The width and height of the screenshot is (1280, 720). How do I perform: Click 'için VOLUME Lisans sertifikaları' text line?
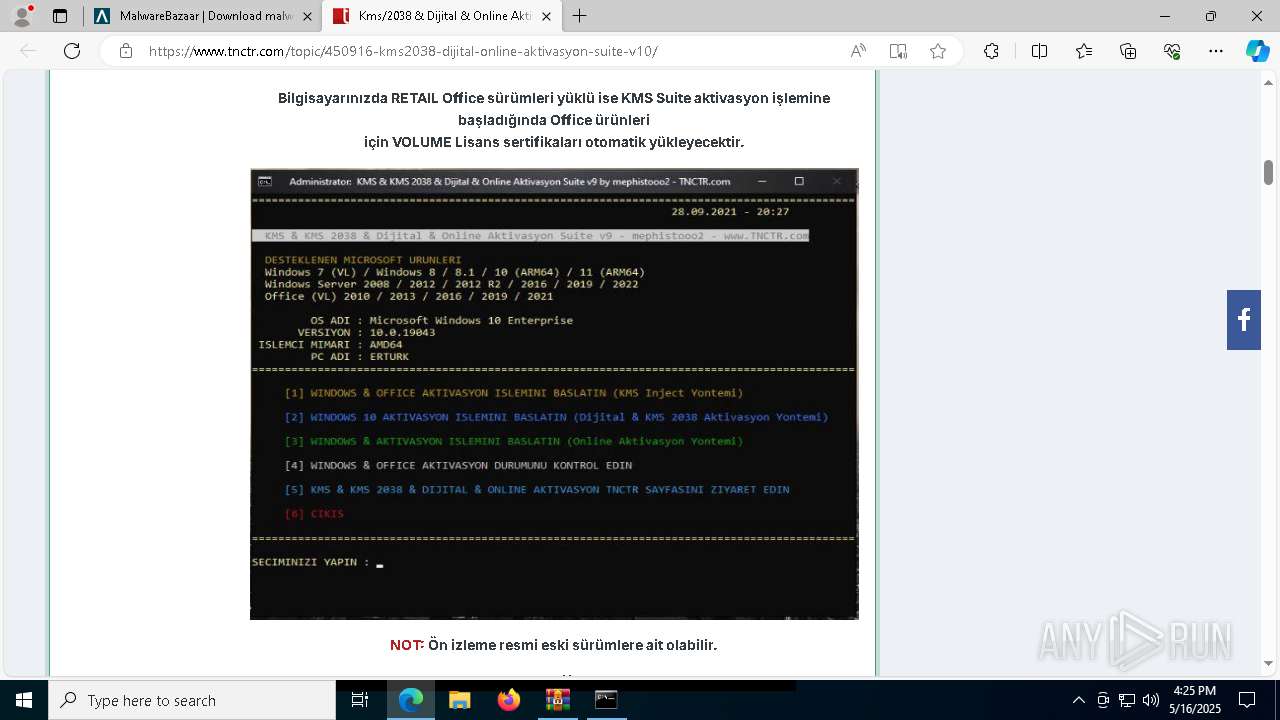point(554,142)
